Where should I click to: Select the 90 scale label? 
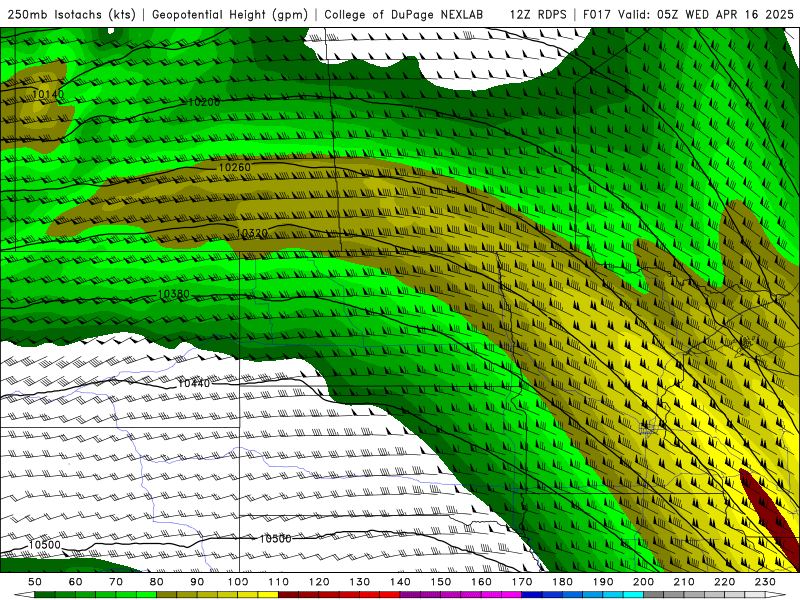197,582
